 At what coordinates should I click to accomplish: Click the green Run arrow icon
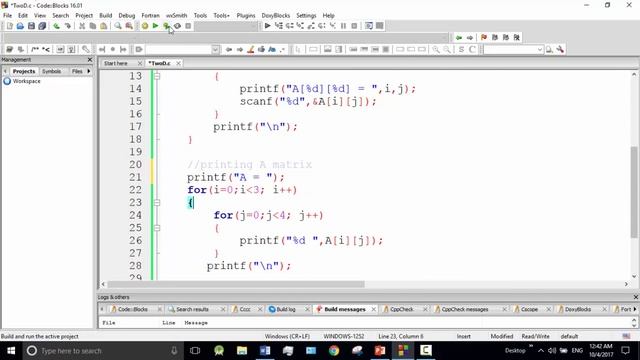[x=156, y=26]
